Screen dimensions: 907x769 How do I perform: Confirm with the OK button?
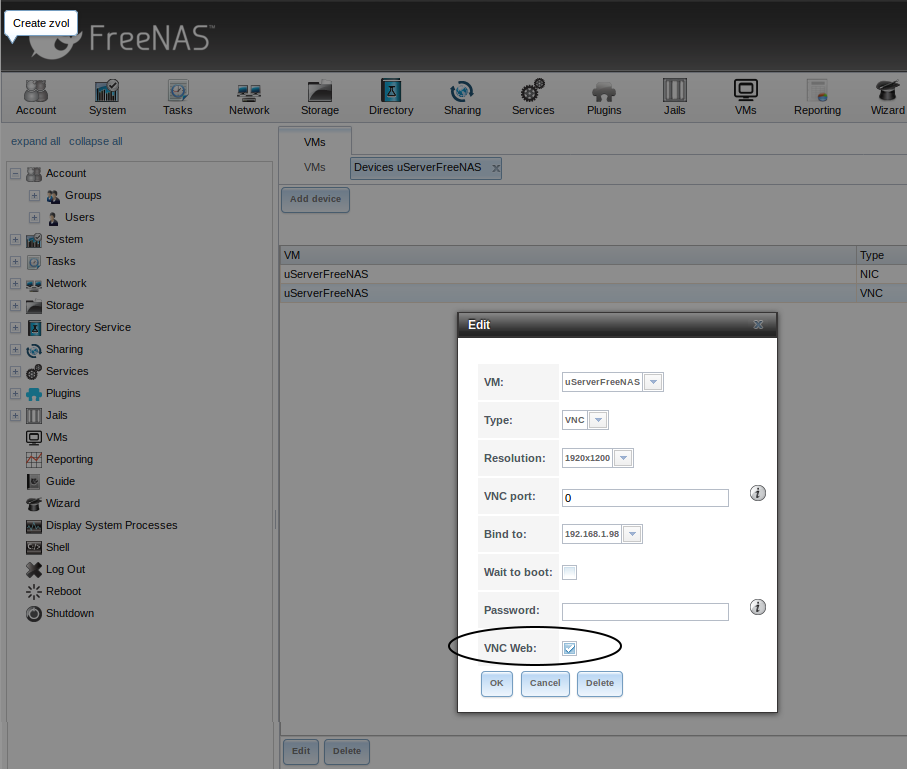(x=496, y=683)
